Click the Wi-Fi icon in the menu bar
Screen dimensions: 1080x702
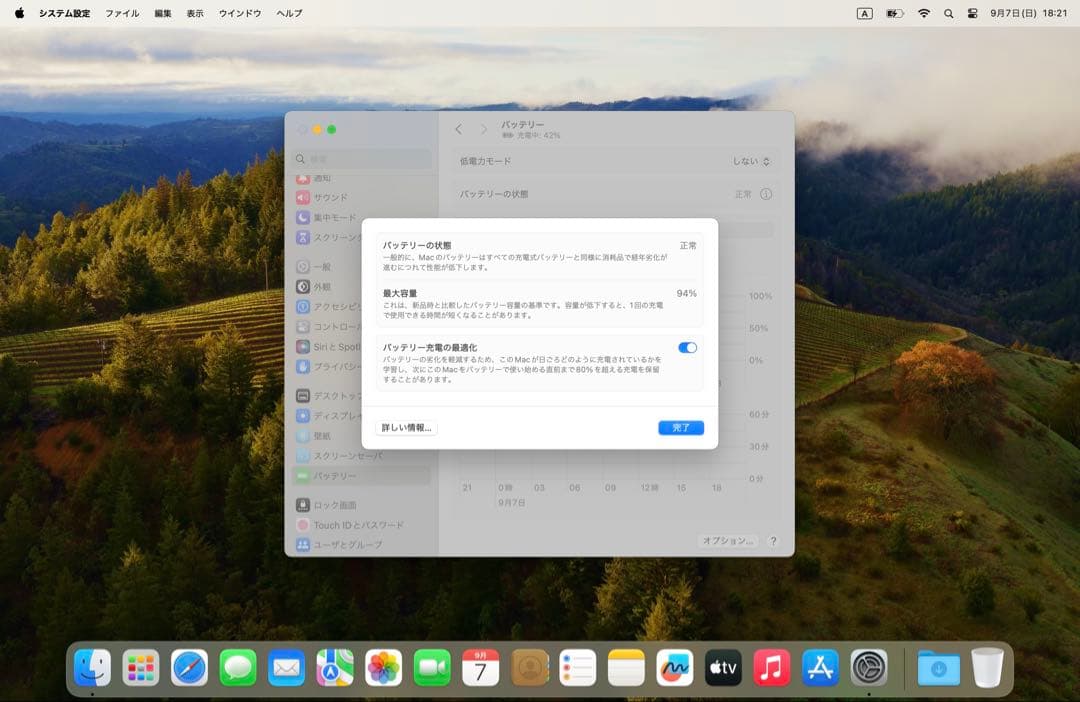pos(923,13)
